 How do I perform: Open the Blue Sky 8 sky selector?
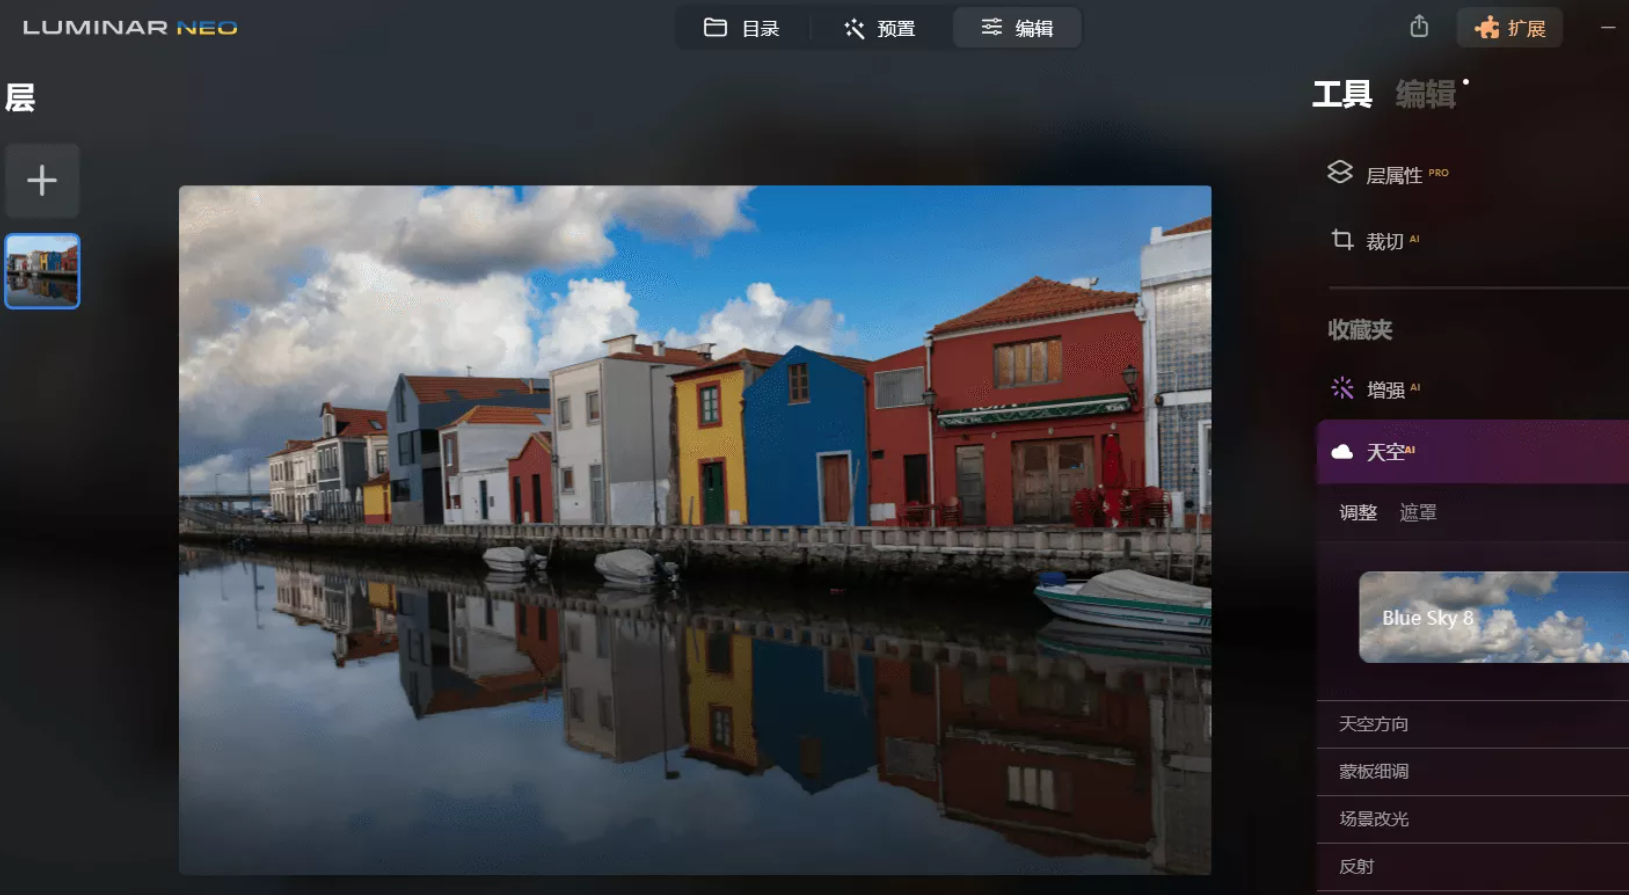[x=1492, y=617]
